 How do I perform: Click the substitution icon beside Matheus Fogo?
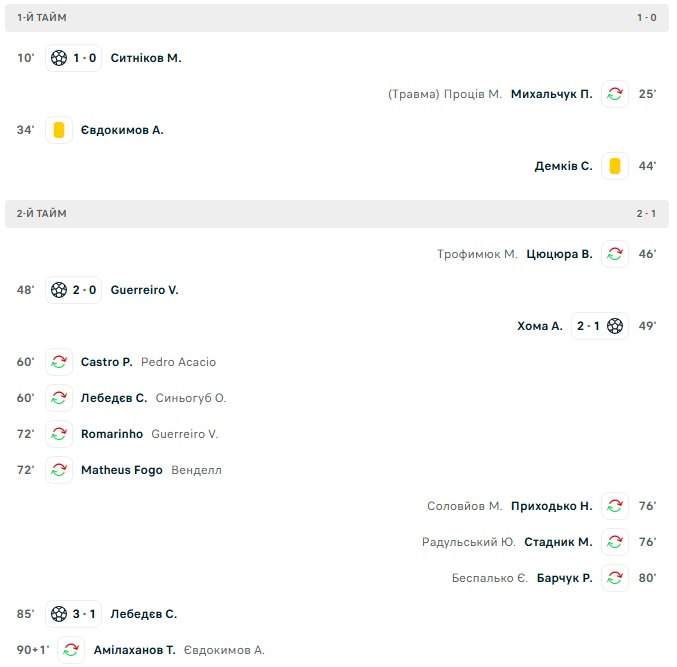click(x=59, y=470)
